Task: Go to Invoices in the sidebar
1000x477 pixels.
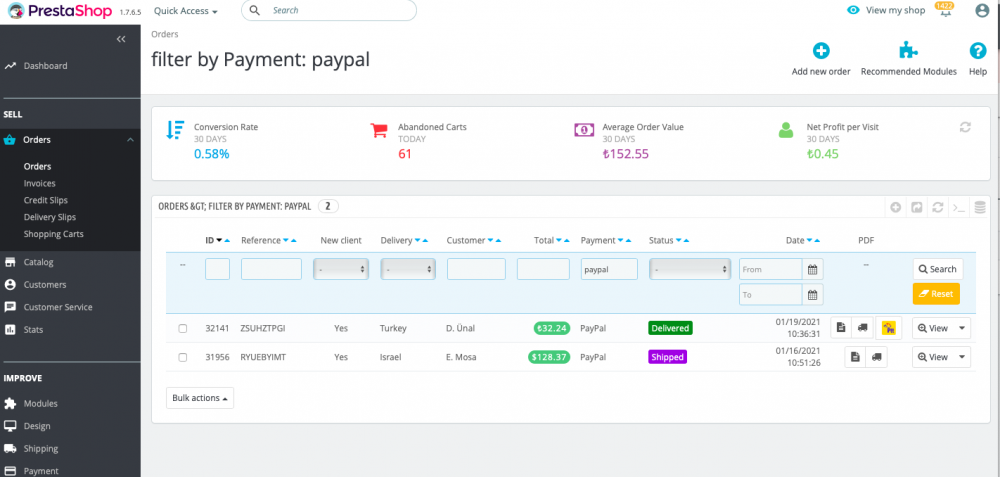Action: (x=40, y=184)
